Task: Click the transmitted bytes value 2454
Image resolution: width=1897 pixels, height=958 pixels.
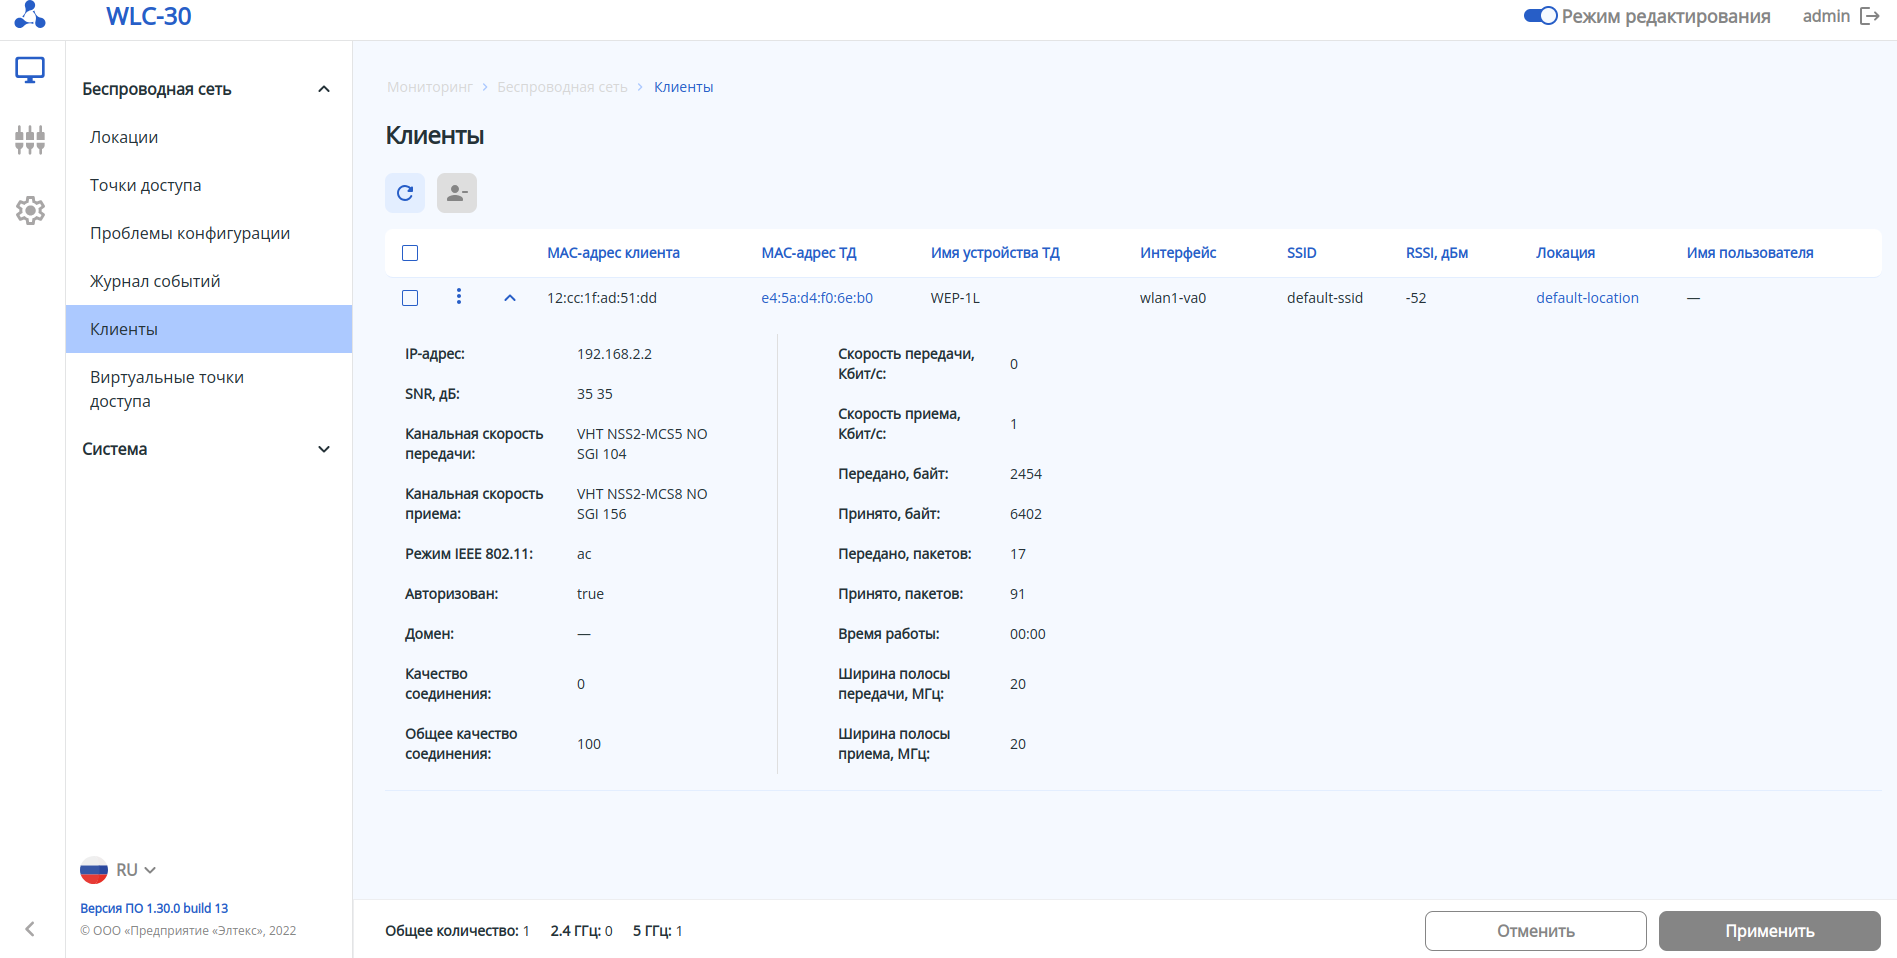Action: pos(1026,474)
